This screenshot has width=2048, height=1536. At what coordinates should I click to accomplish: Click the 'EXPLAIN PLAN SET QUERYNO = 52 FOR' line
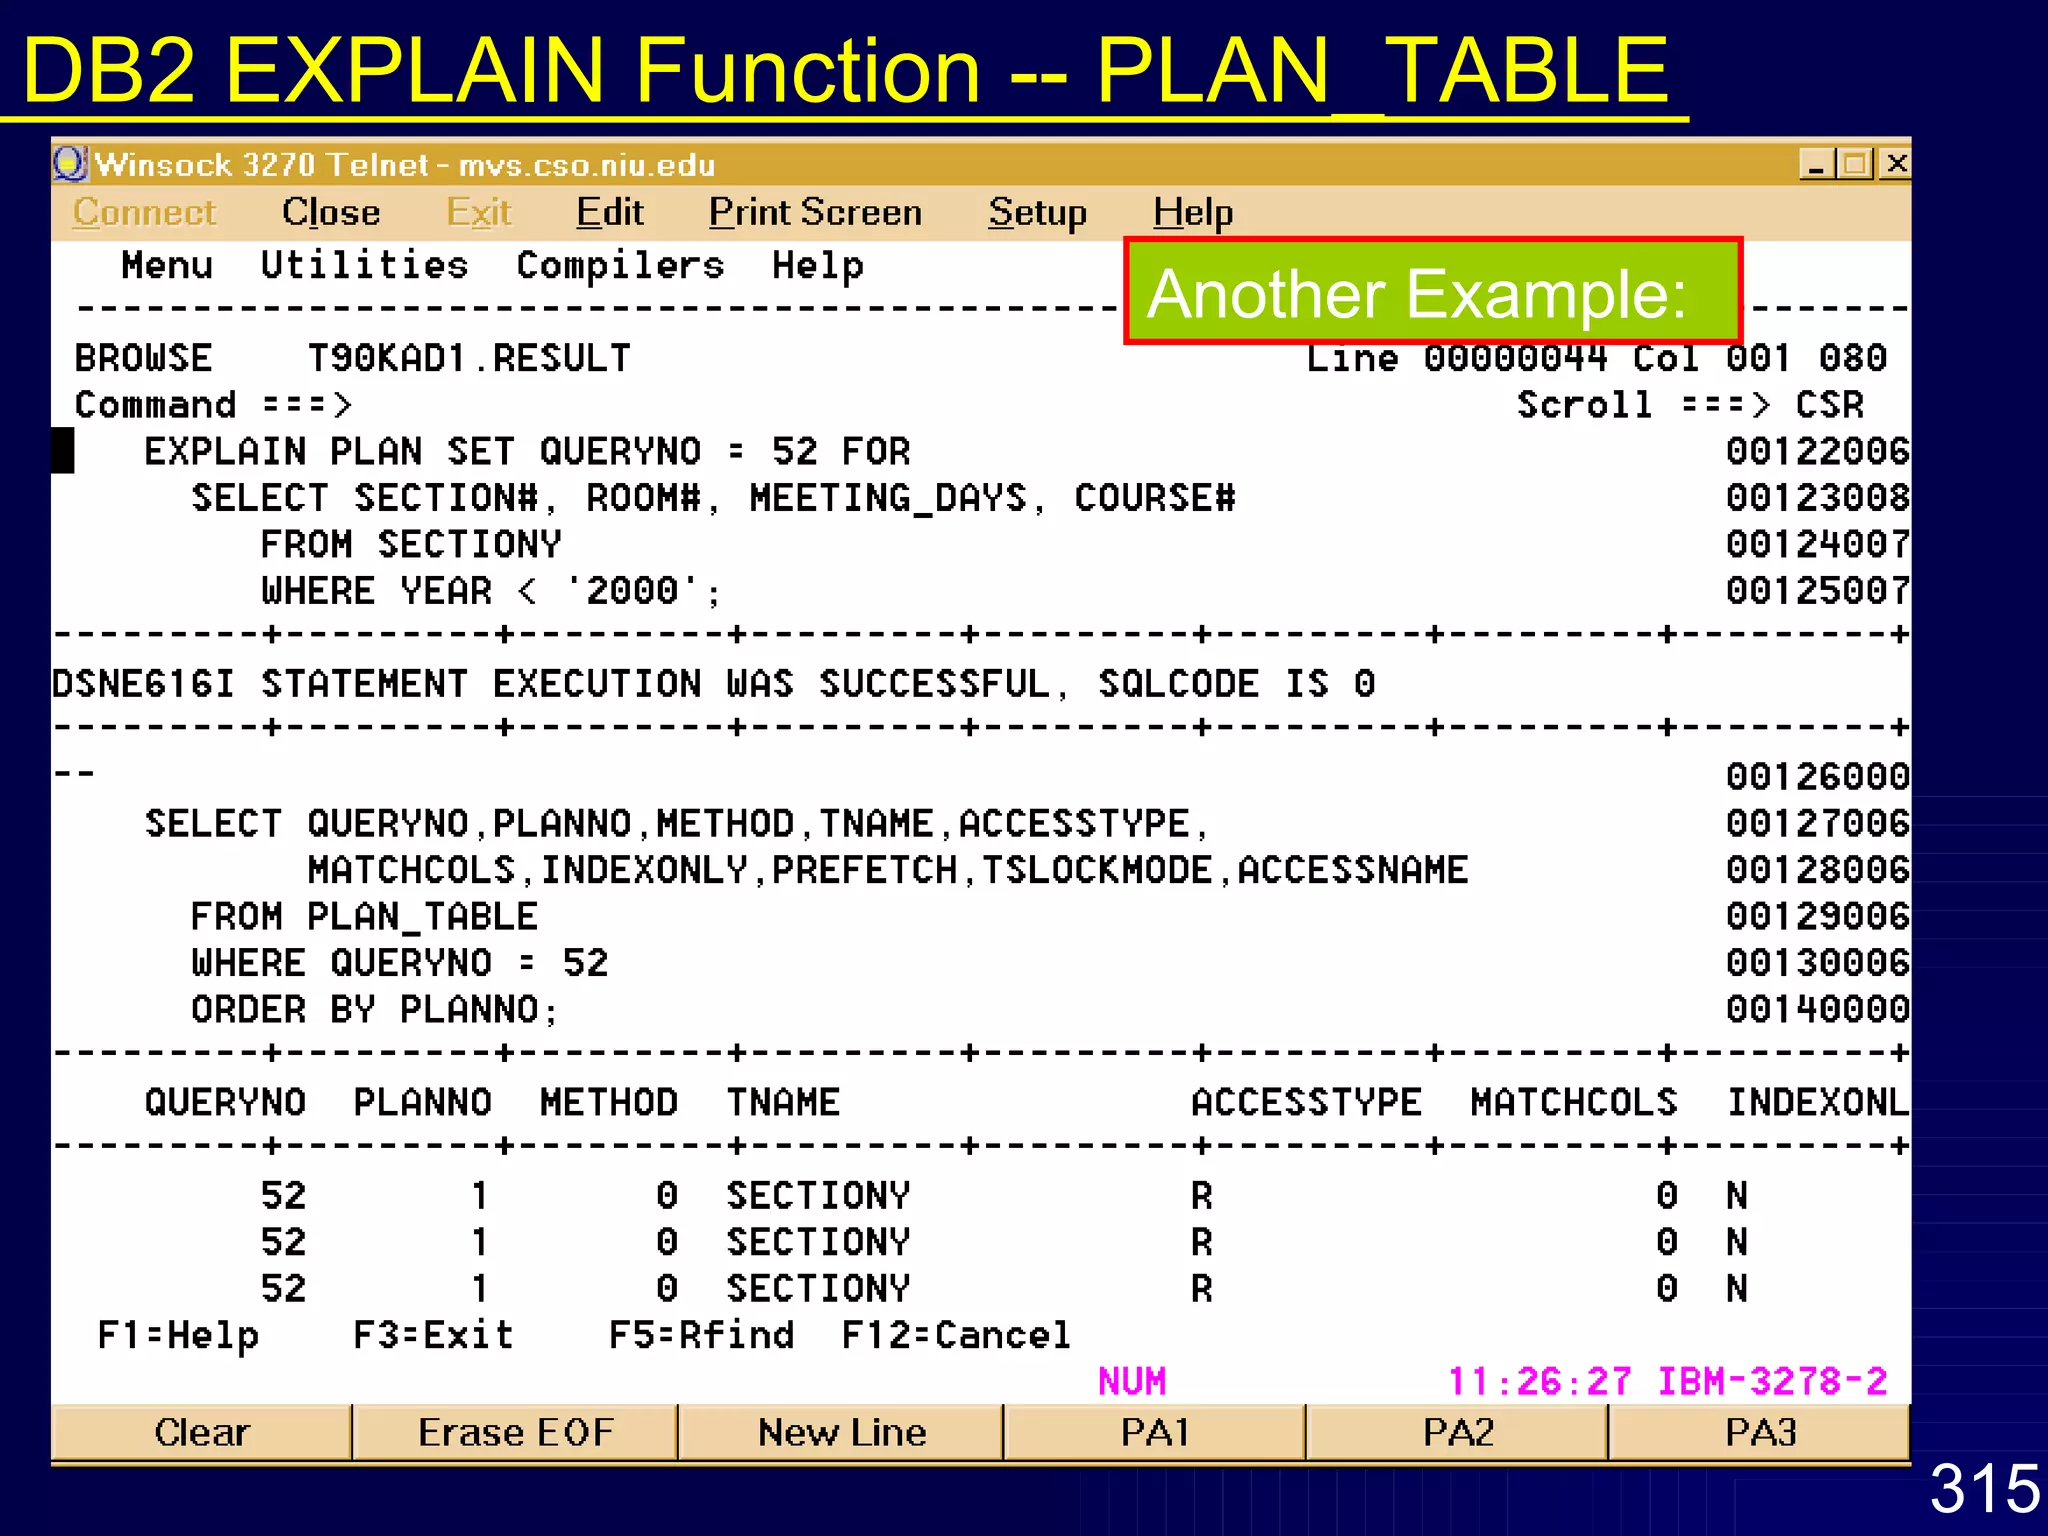[x=527, y=452]
